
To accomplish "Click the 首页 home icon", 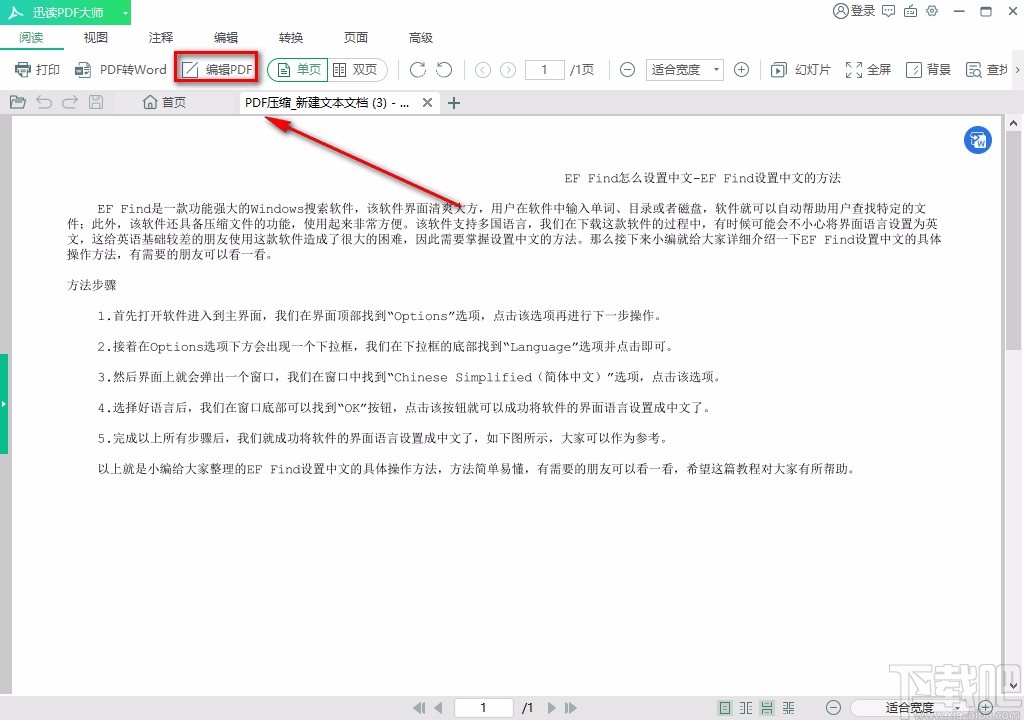I will click(163, 101).
